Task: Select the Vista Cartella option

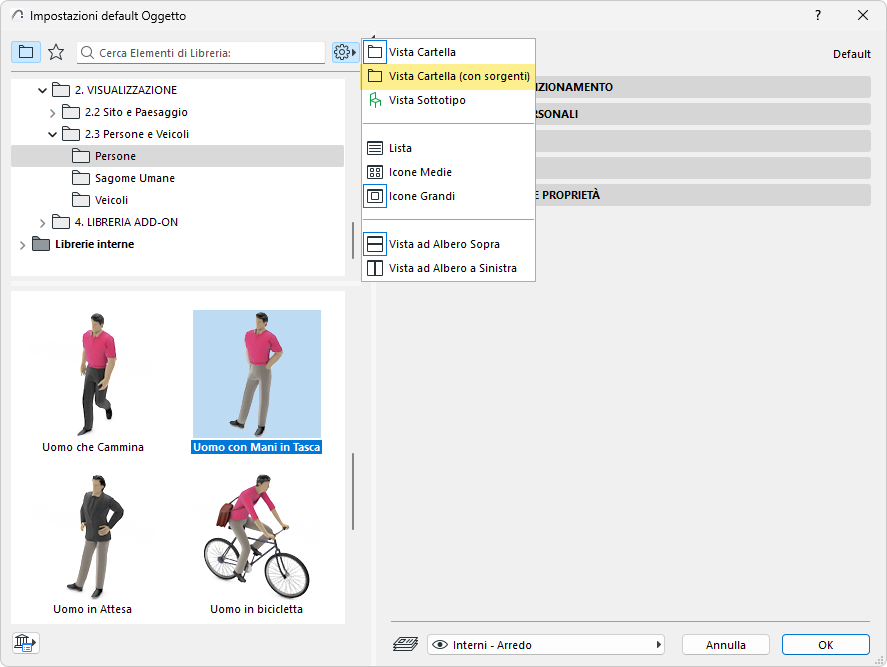Action: (422, 52)
